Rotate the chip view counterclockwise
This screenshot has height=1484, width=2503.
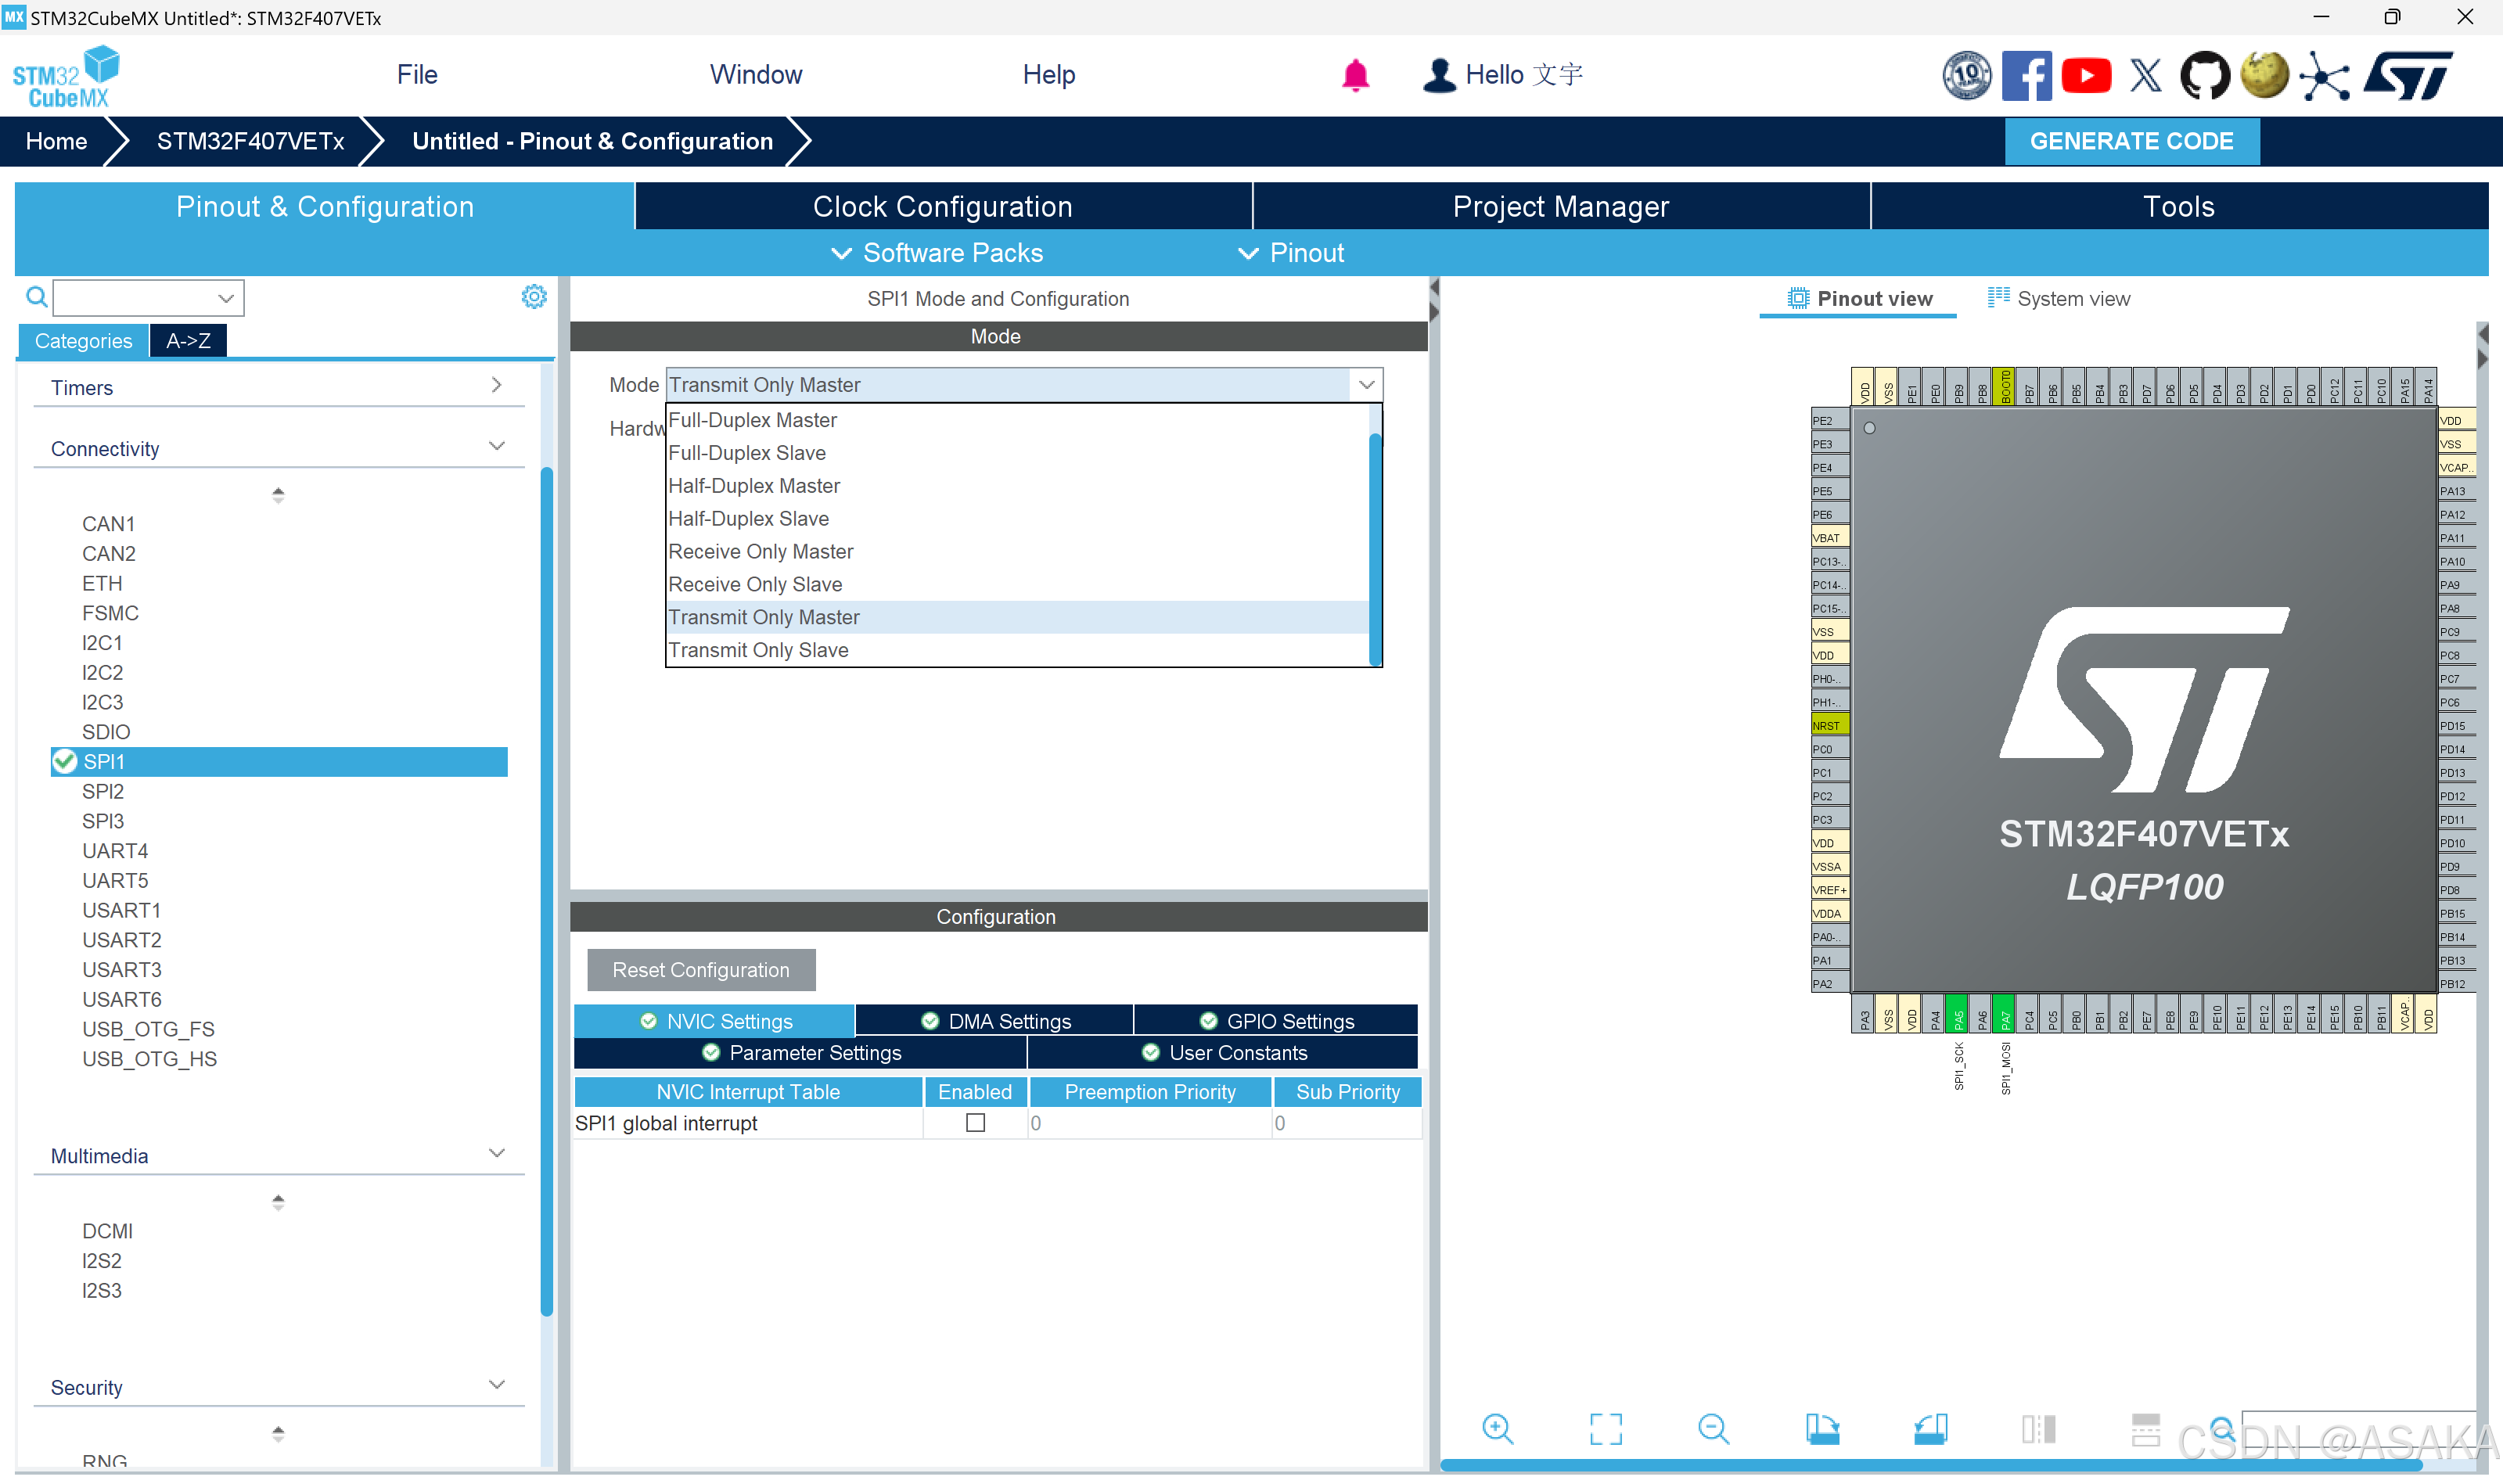1930,1428
